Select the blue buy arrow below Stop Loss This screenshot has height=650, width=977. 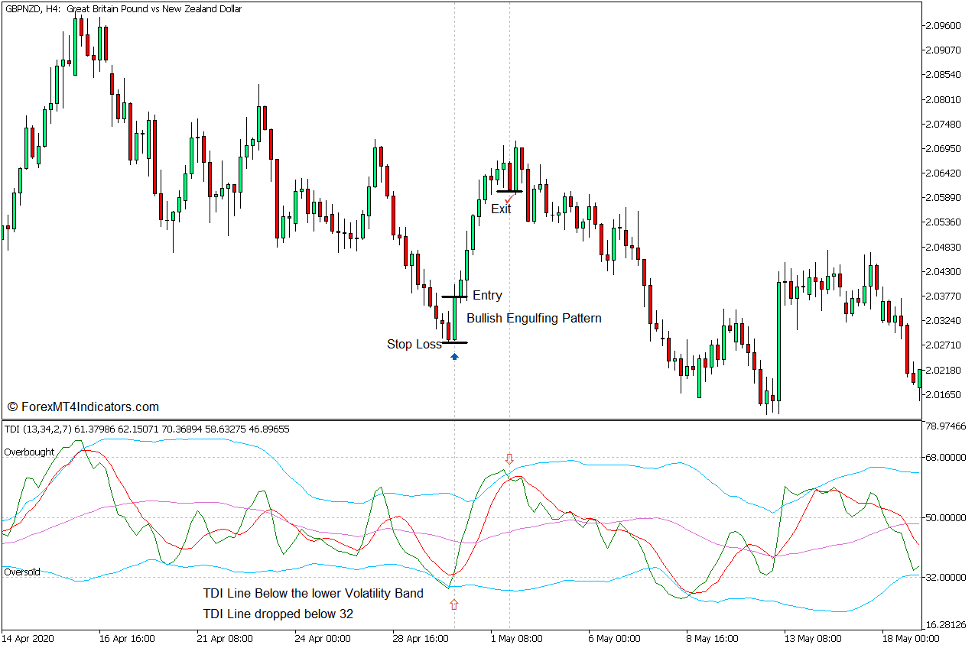click(x=455, y=355)
